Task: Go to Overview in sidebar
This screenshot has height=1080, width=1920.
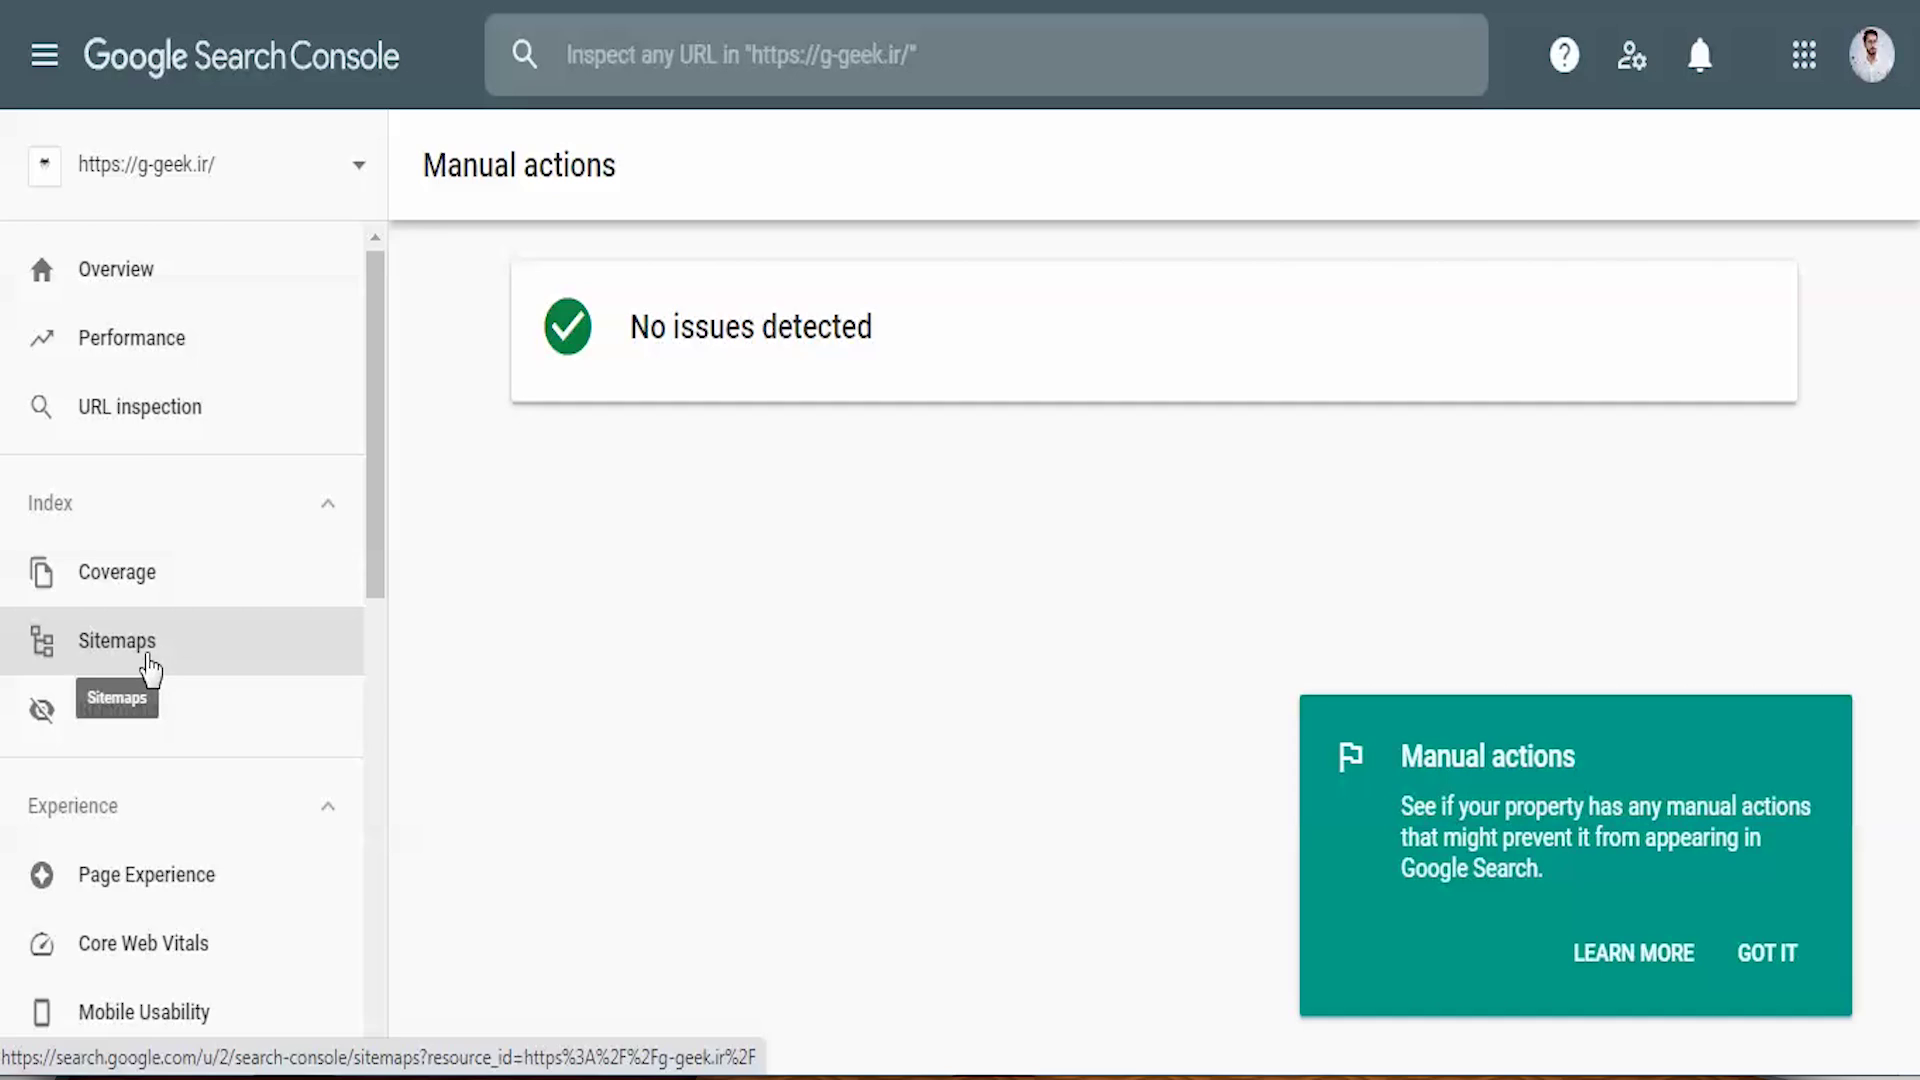Action: [116, 269]
